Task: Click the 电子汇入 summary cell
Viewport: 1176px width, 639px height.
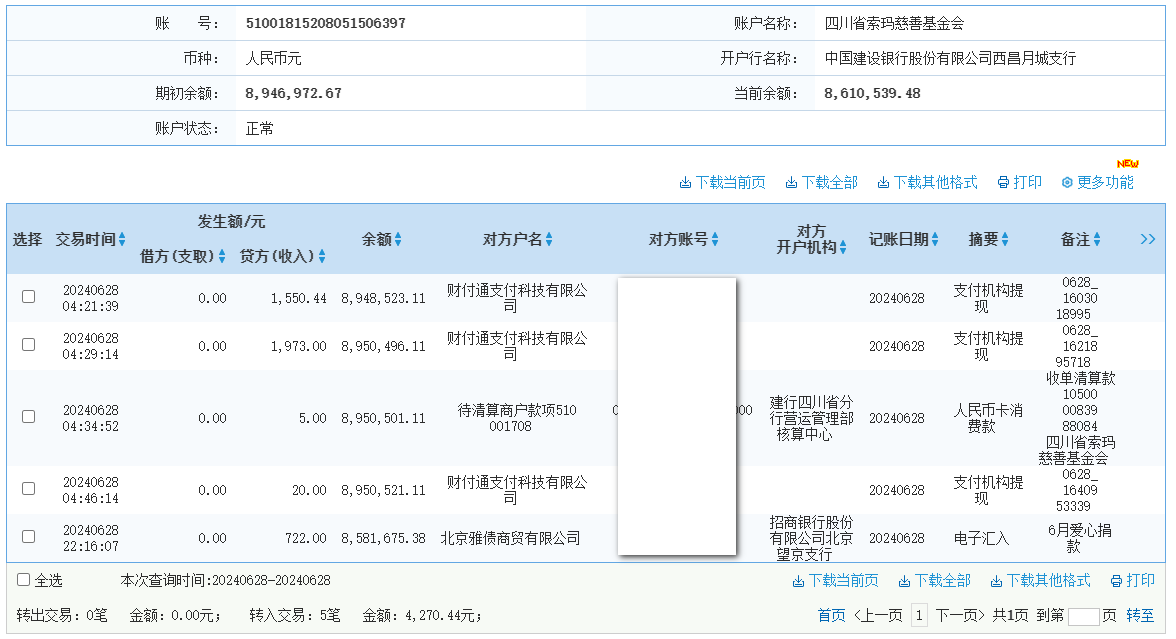Action: (981, 538)
